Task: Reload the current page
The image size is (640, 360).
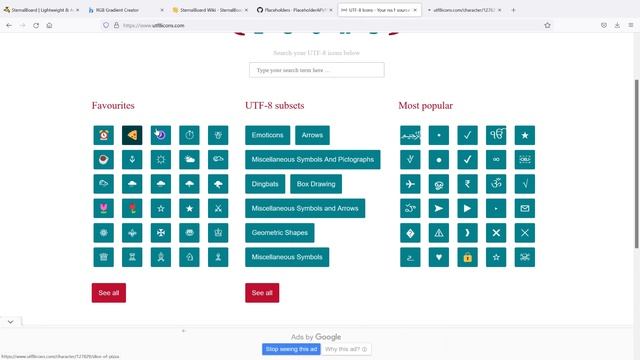Action: click(36, 25)
